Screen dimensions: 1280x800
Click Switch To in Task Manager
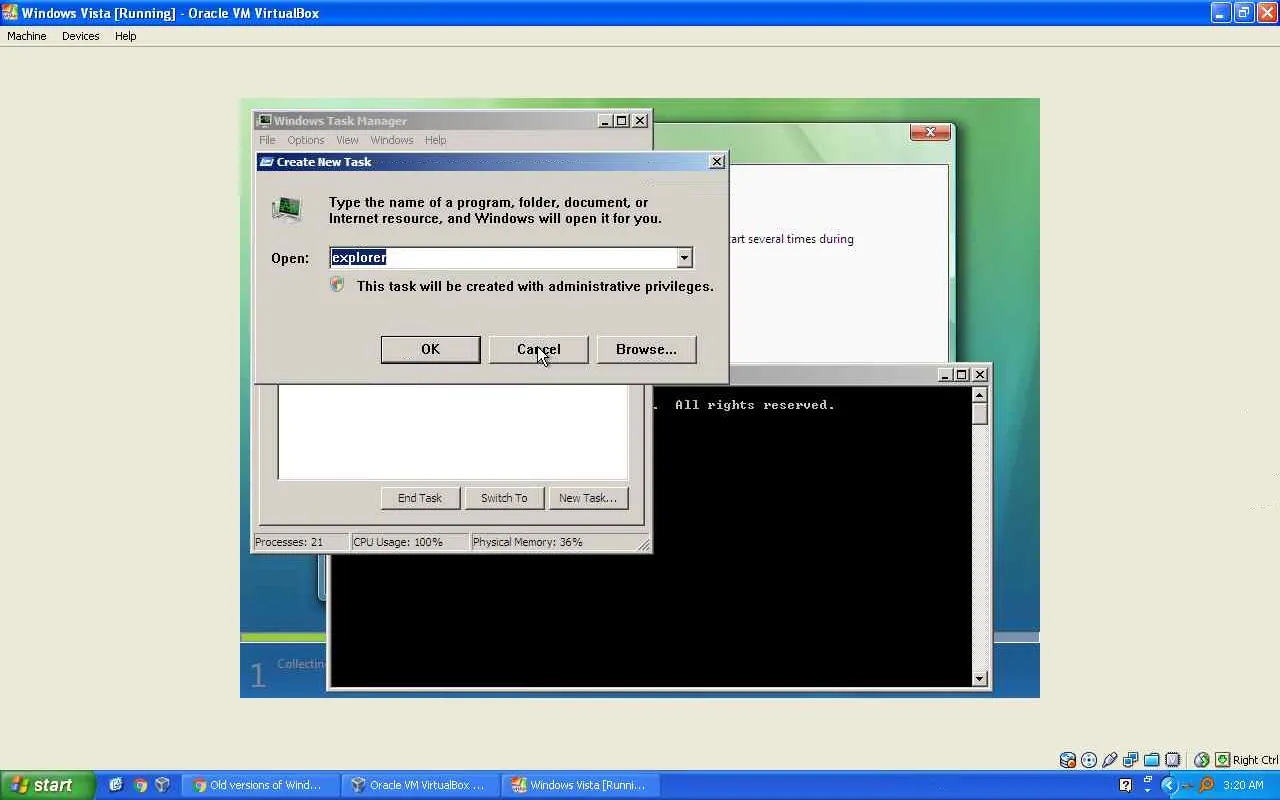point(504,498)
